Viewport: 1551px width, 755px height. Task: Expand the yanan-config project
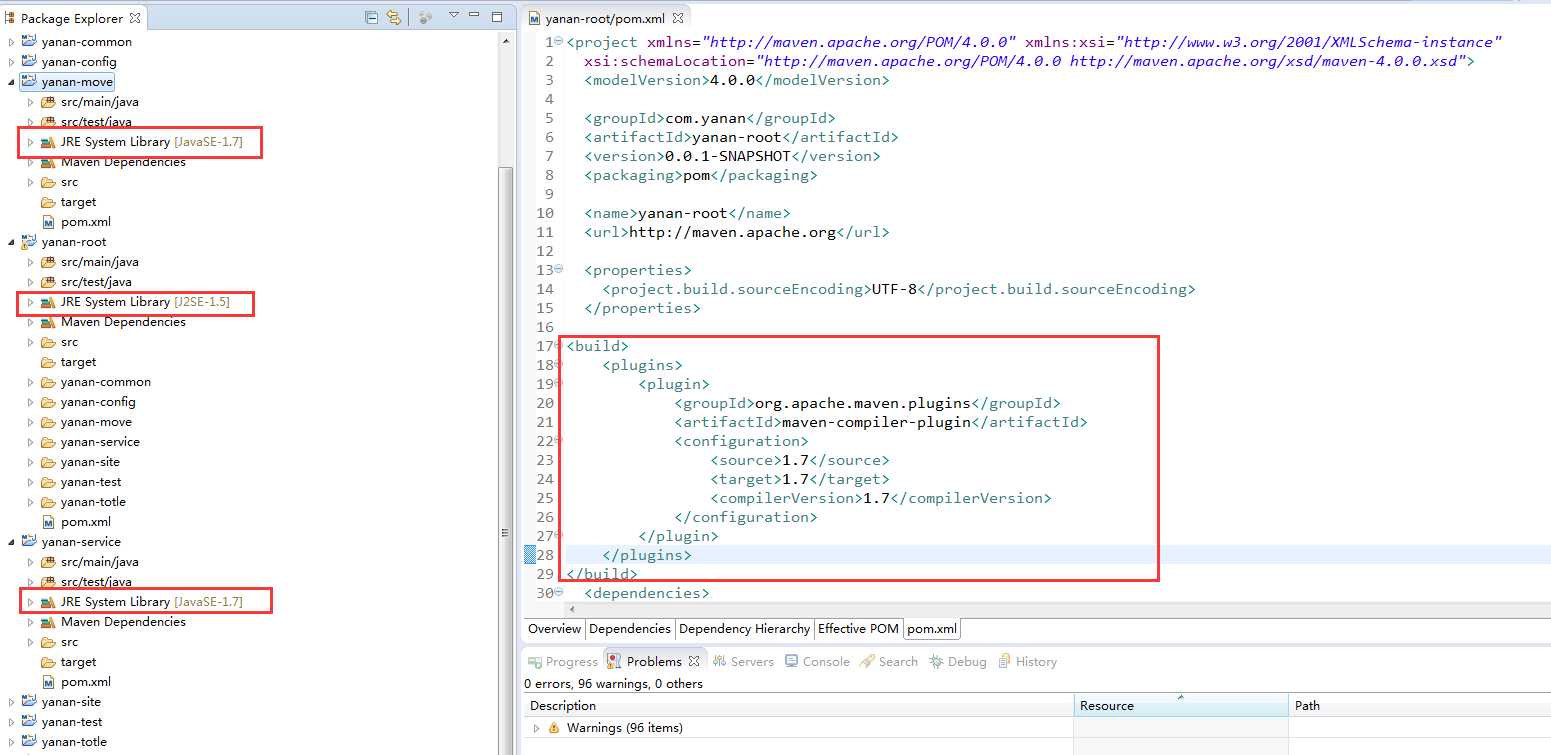tap(12, 62)
